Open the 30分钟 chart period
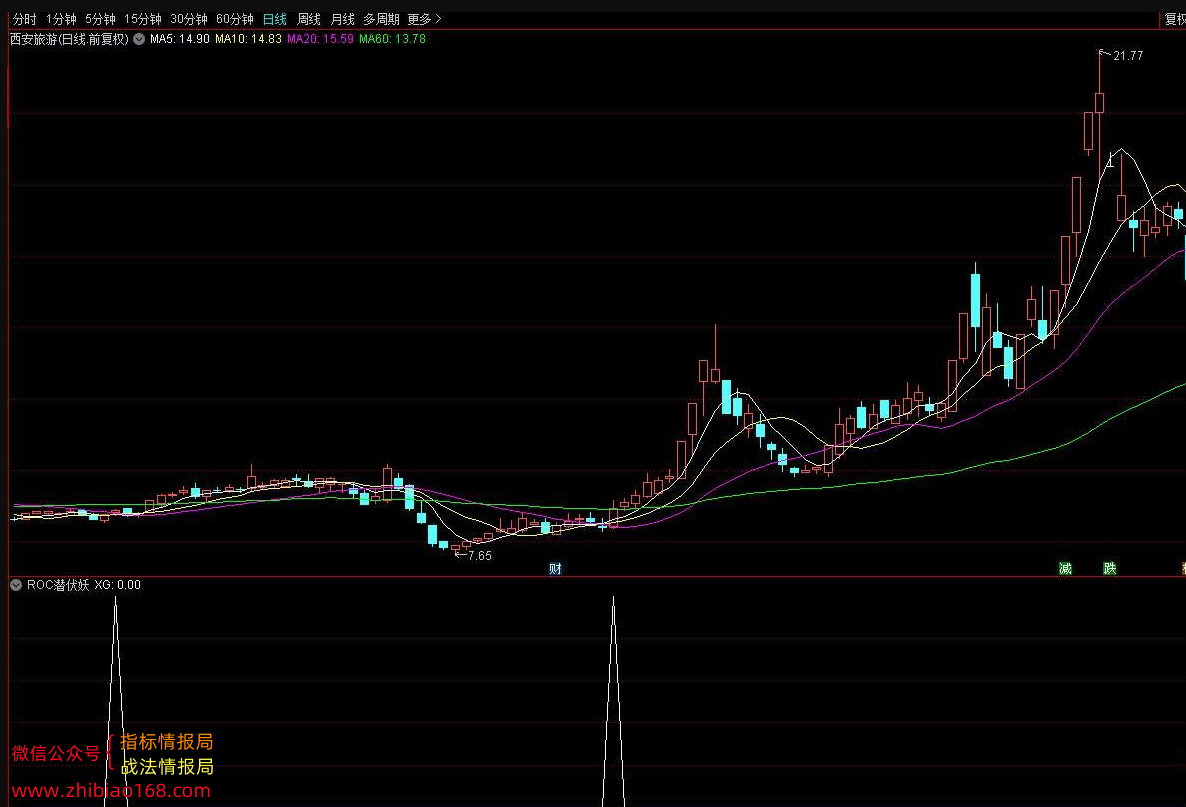The image size is (1186, 807). point(188,19)
